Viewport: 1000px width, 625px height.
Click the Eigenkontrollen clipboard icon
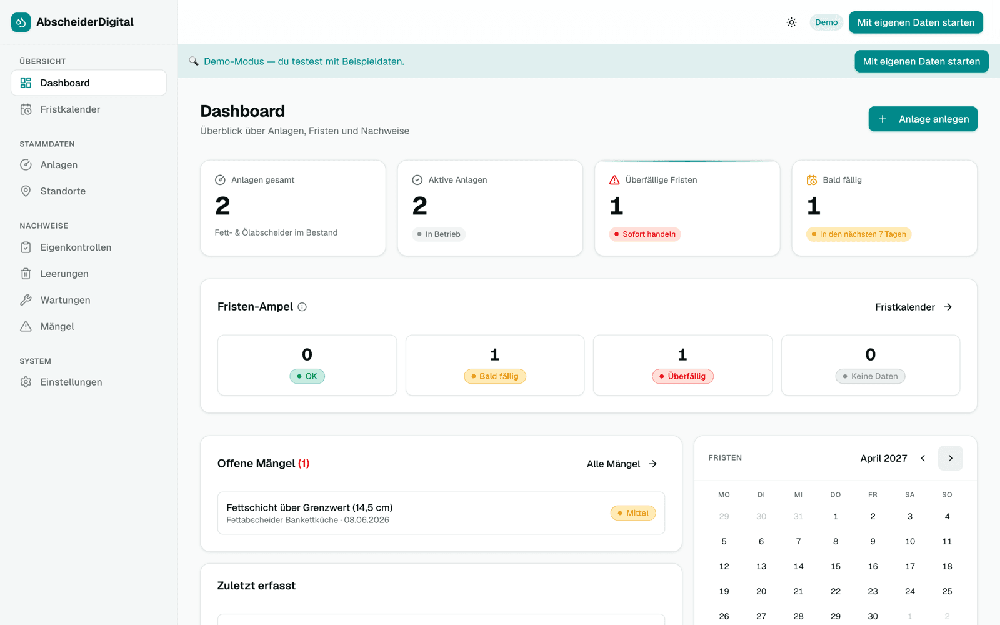point(26,247)
